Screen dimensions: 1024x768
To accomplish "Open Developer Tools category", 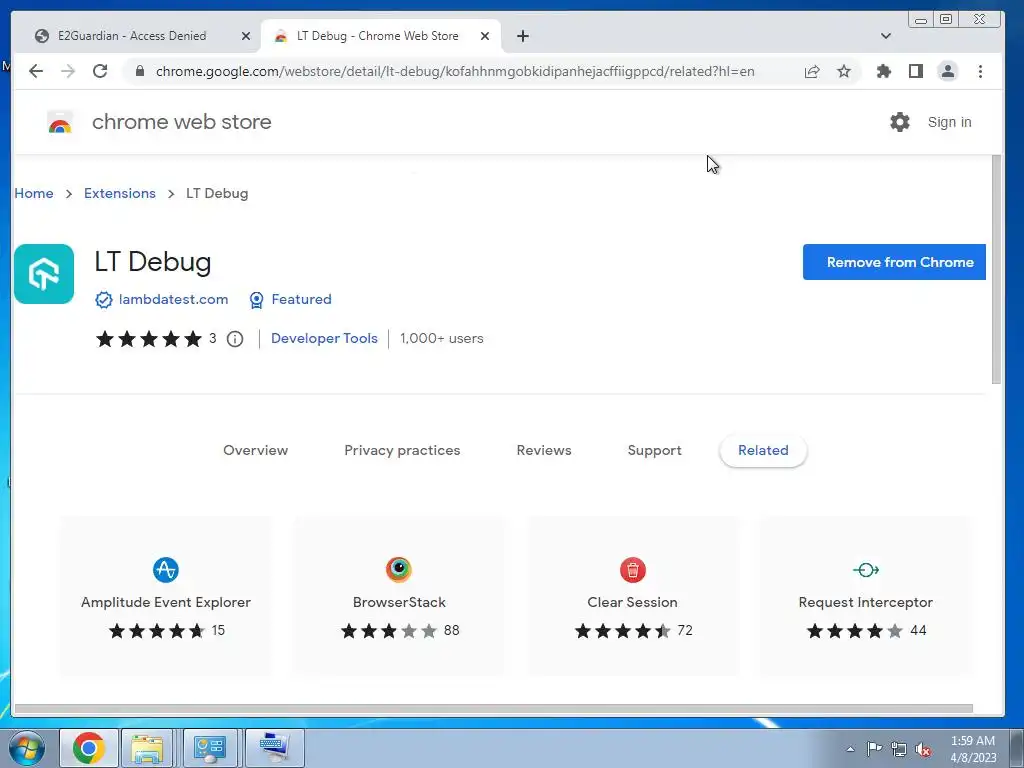I will pos(324,338).
